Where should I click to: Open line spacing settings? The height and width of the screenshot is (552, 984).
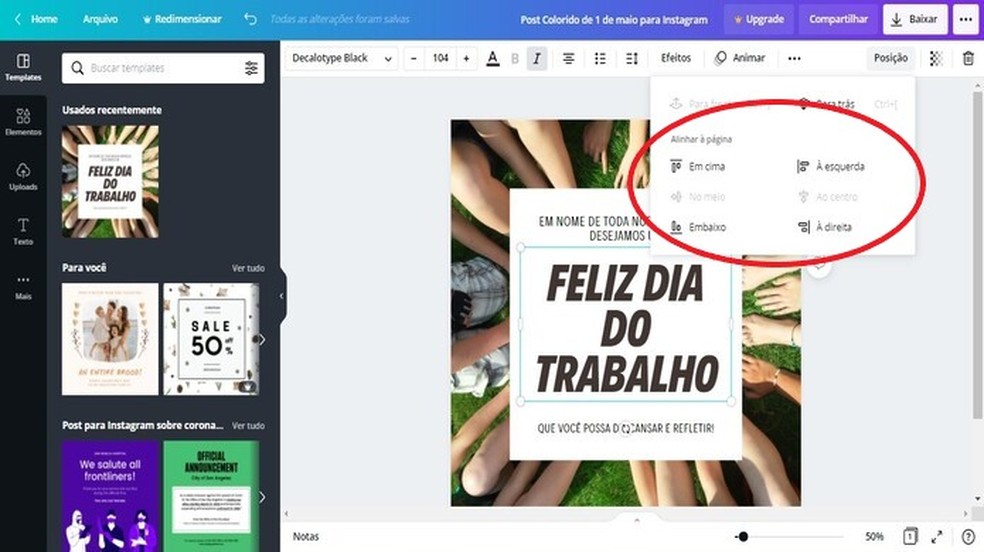[x=631, y=59]
